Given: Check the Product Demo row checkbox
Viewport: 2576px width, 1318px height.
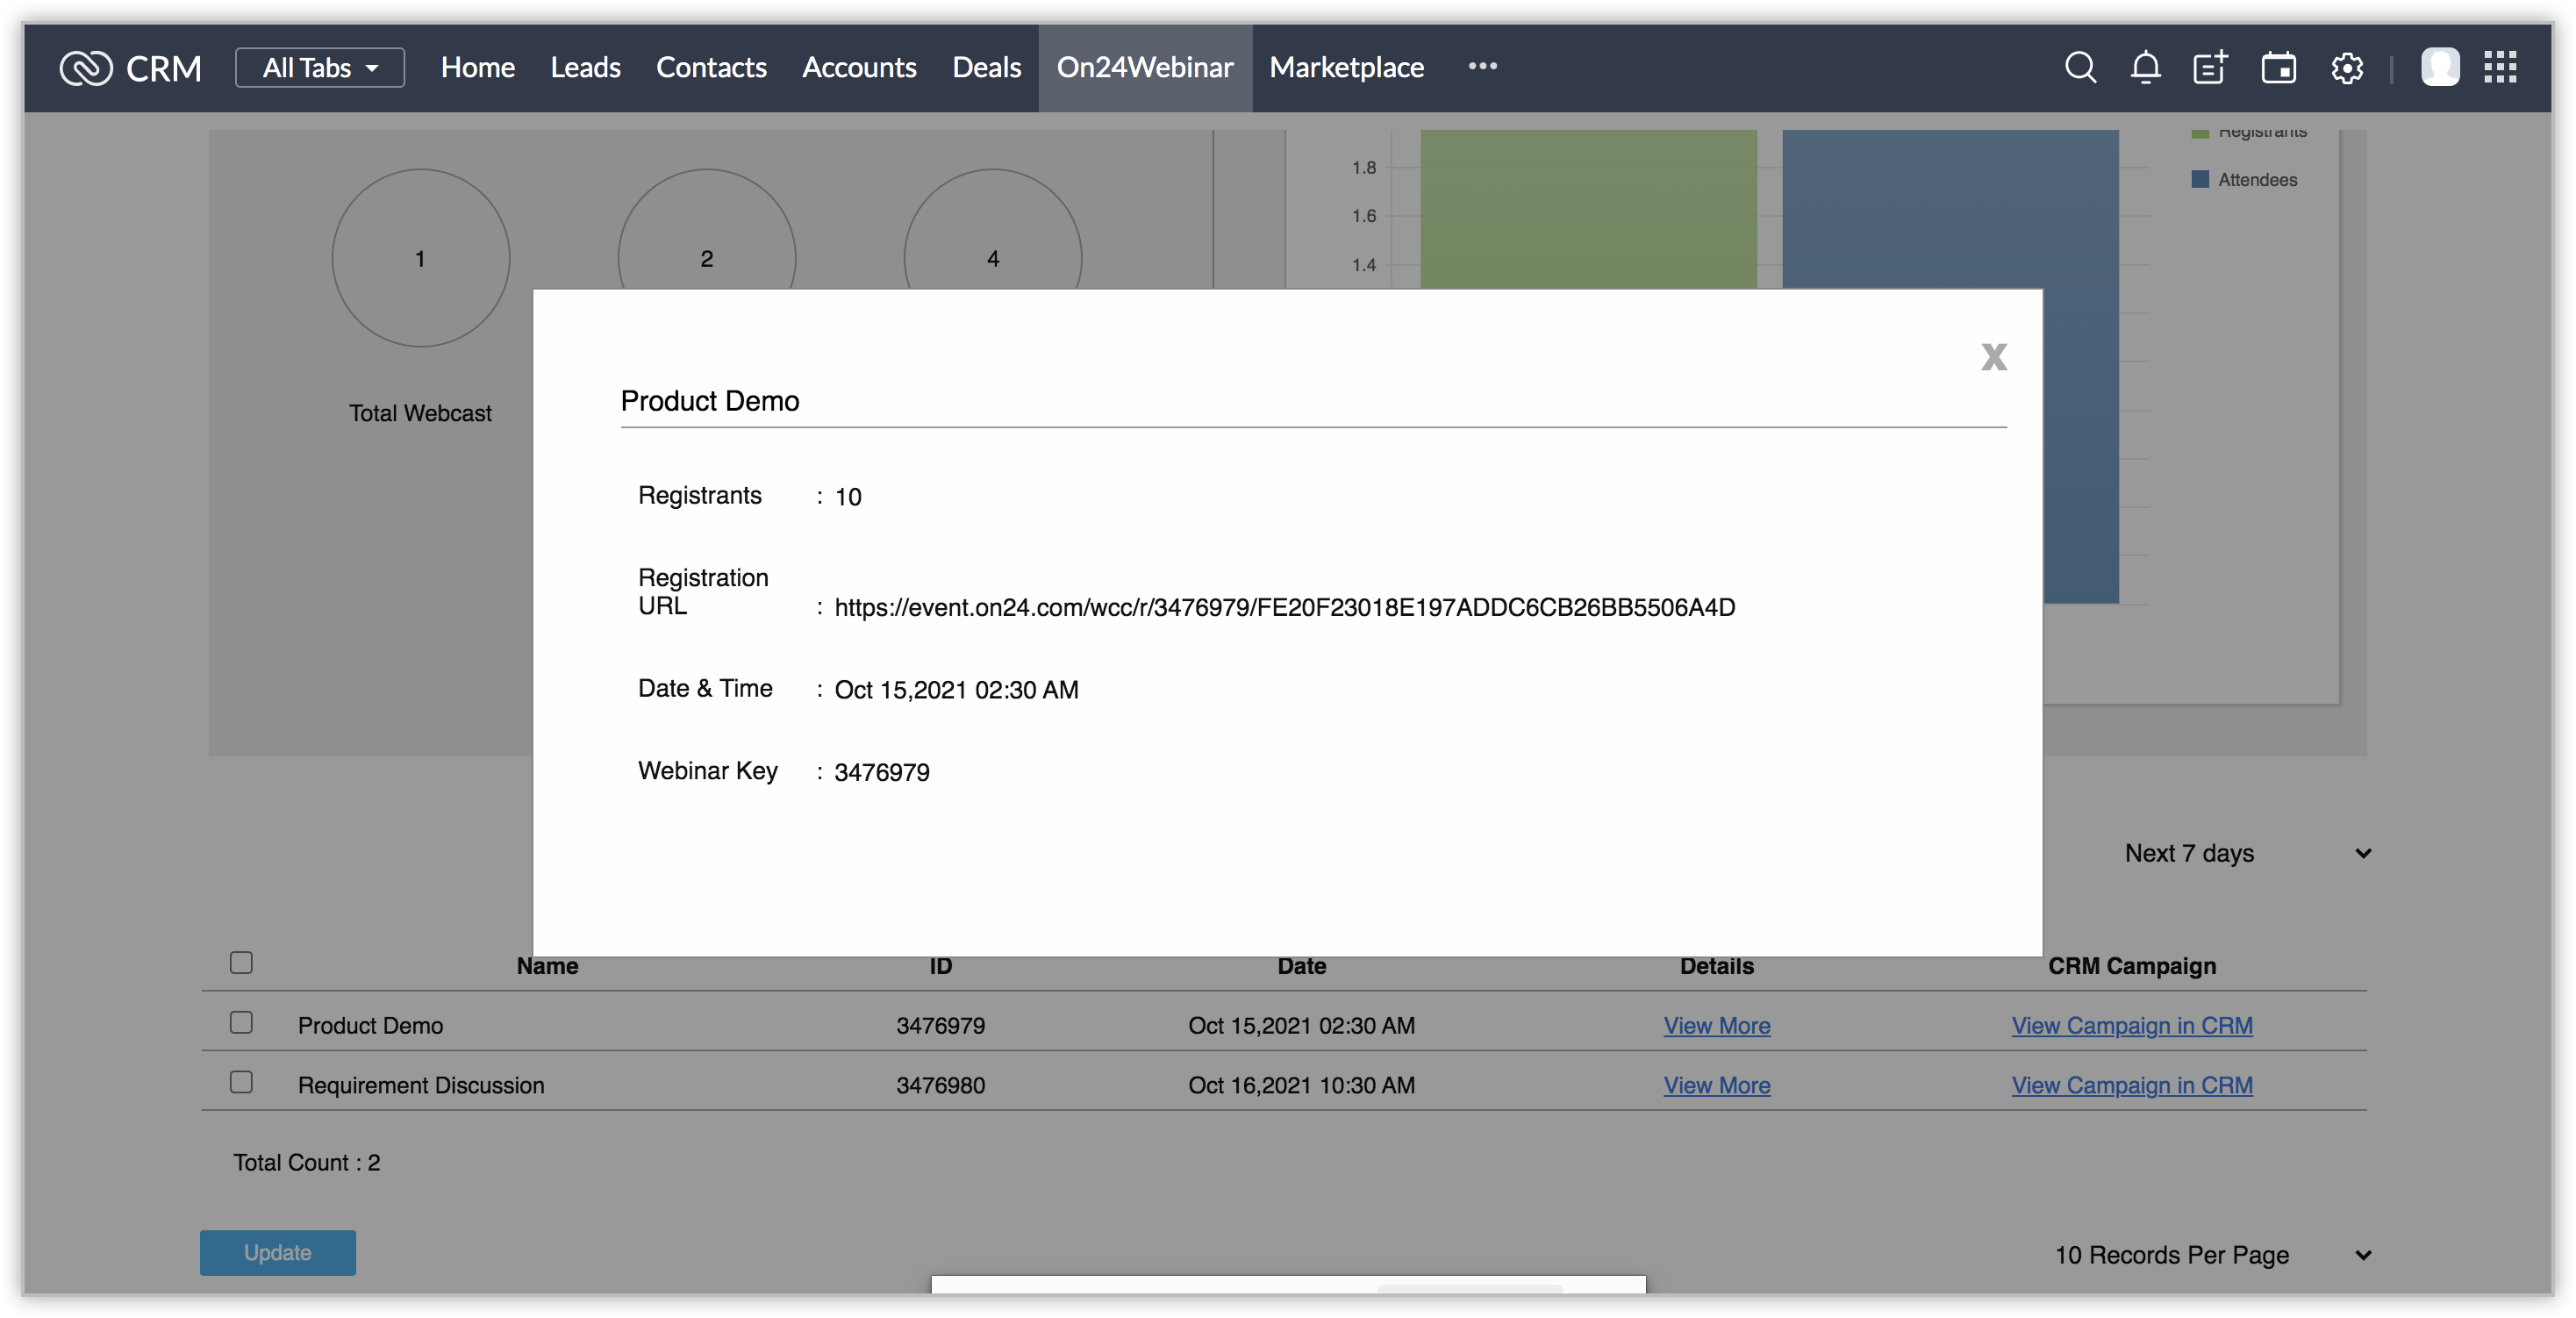Looking at the screenshot, I should pyautogui.click(x=241, y=1022).
